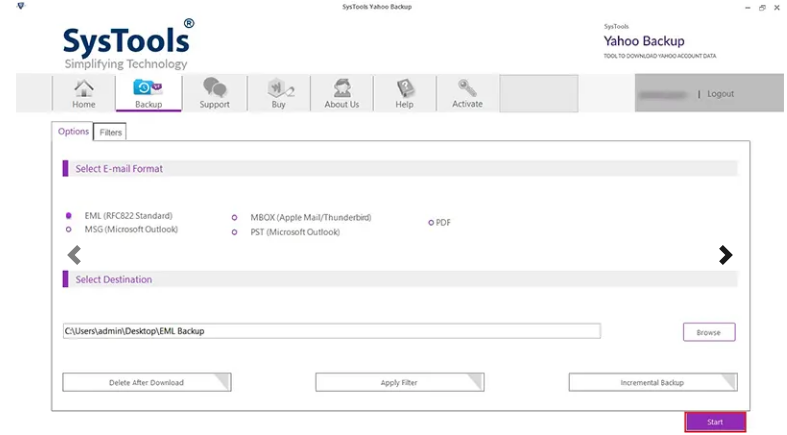This screenshot has width=787, height=435.
Task: Click the Browse button
Action: 709,332
